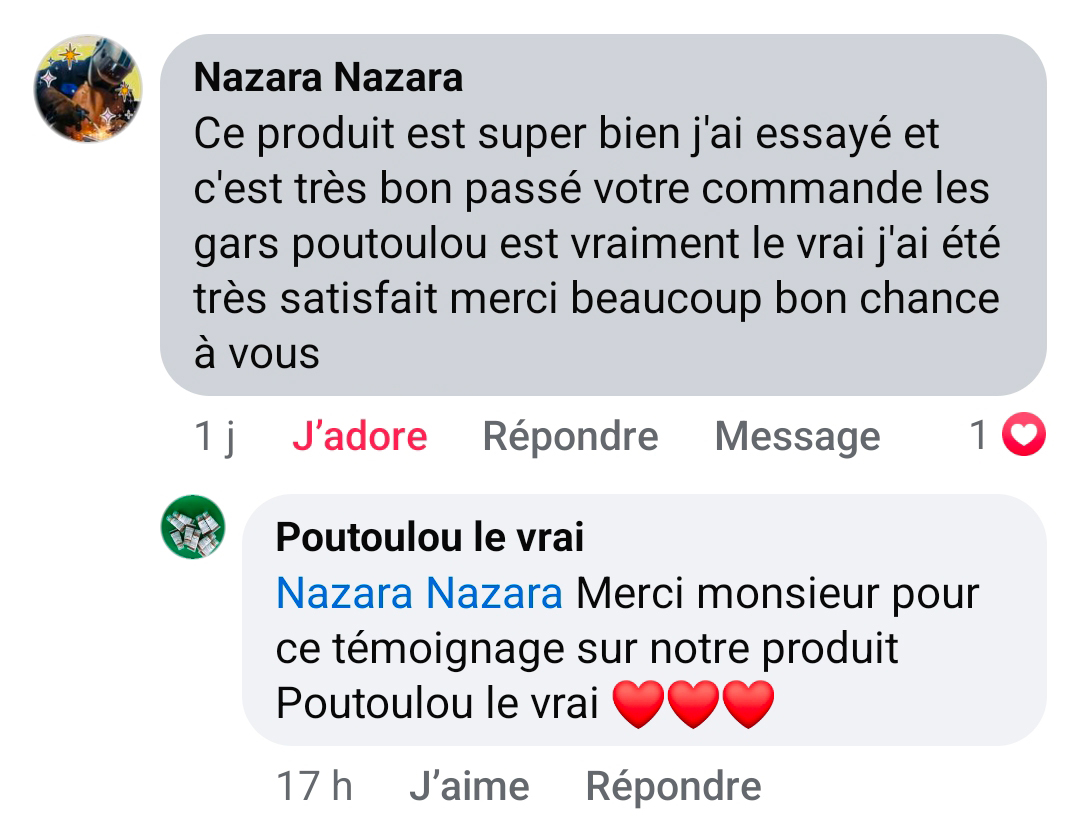Image resolution: width=1080 pixels, height=835 pixels.
Task: Toggle the J'adore reaction on Nazara's comment
Action: click(359, 436)
